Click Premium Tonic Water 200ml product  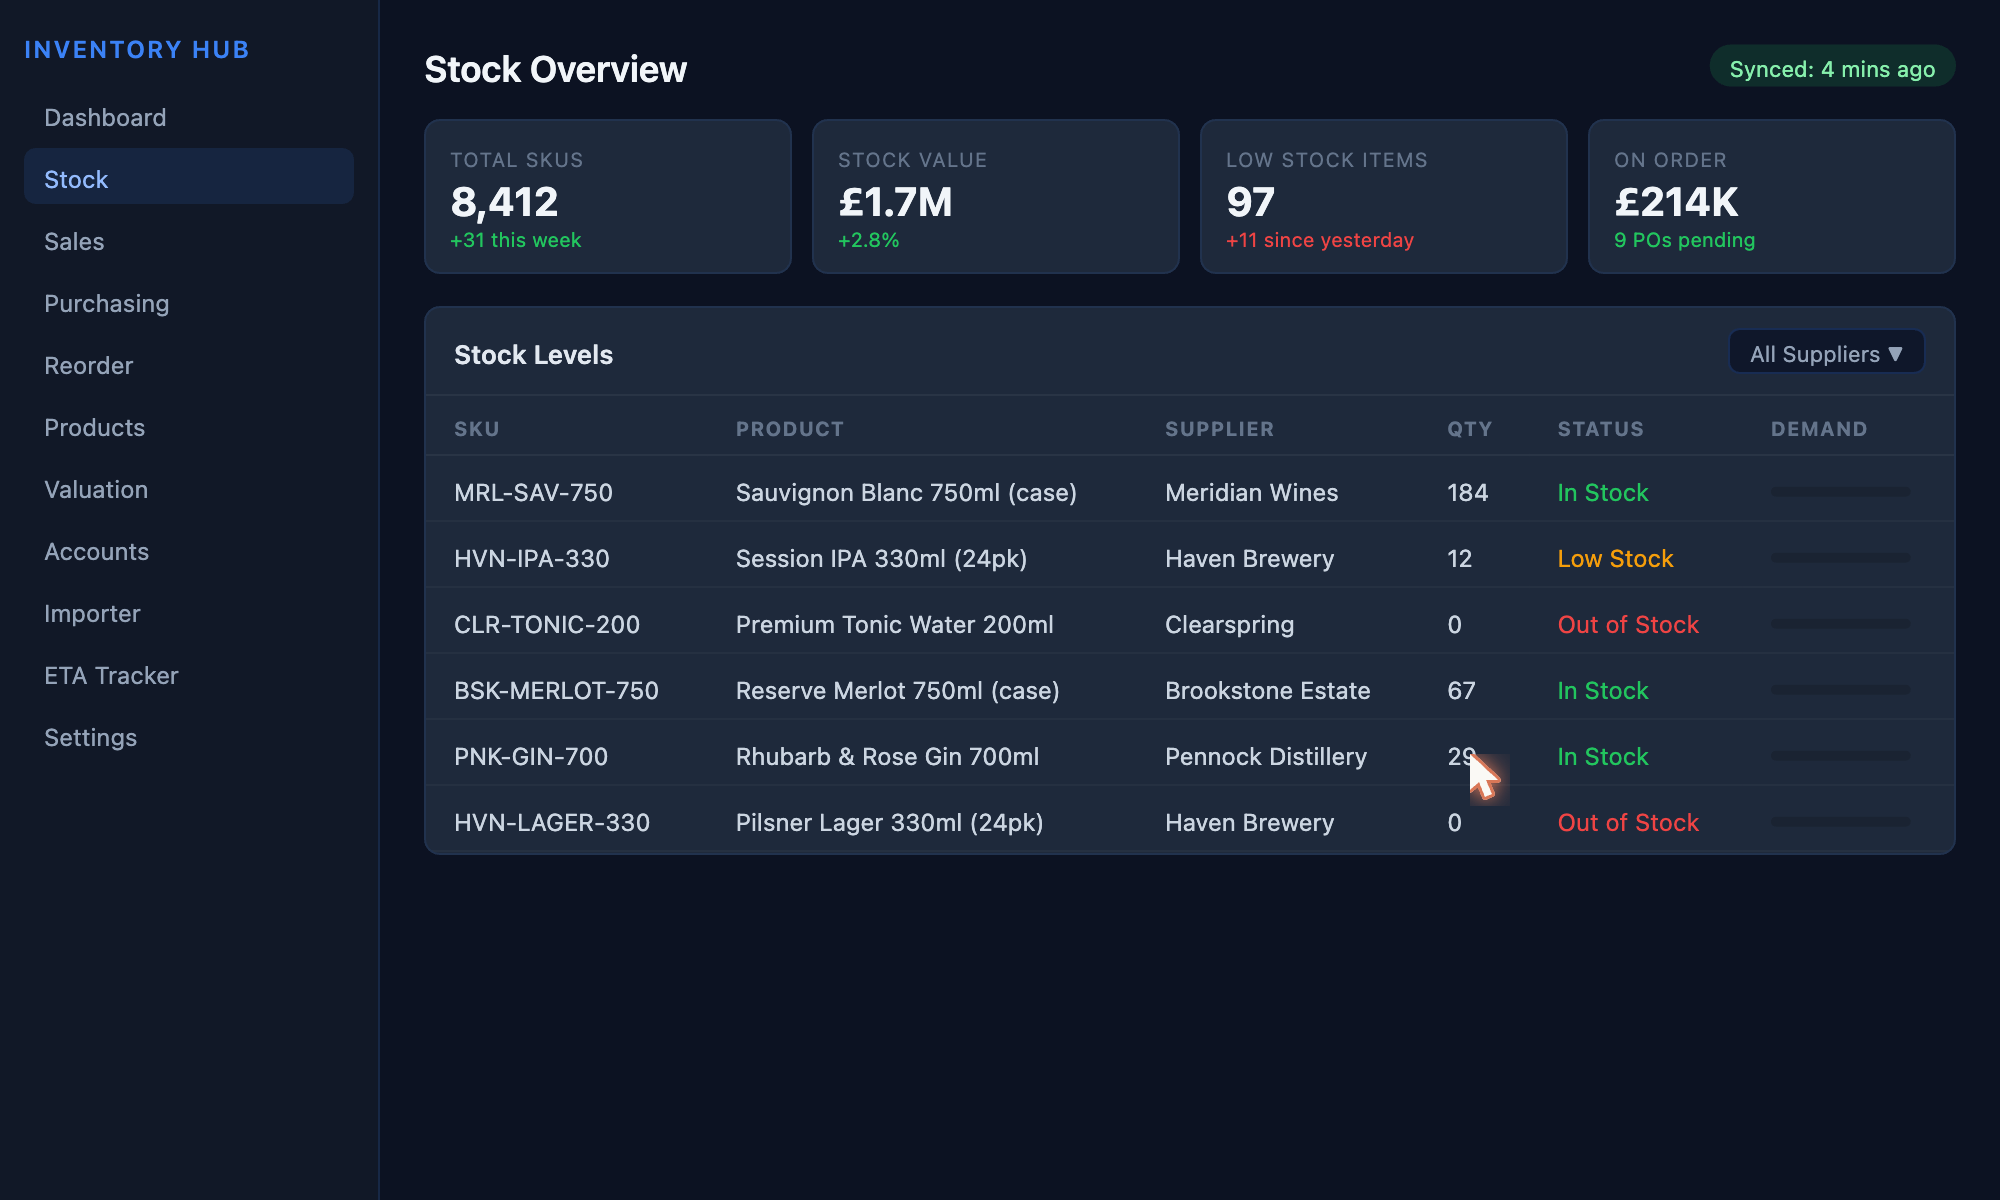[x=895, y=625]
